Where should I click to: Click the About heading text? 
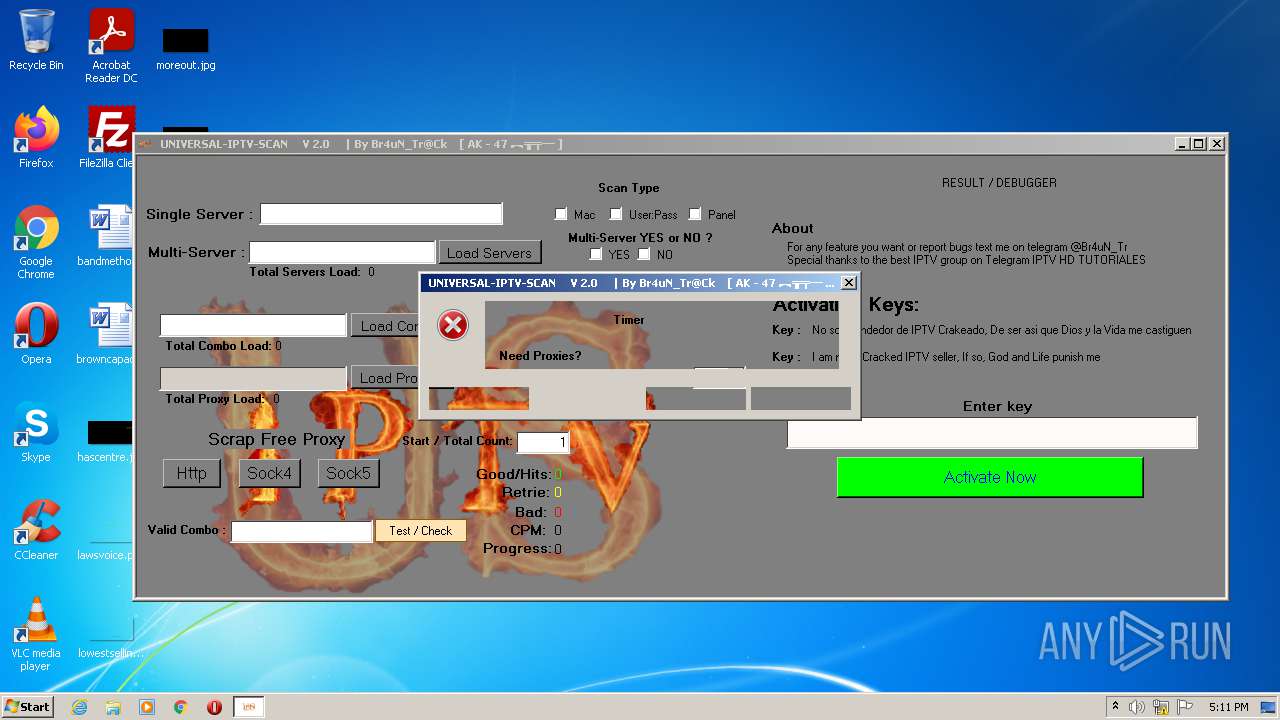pos(793,228)
